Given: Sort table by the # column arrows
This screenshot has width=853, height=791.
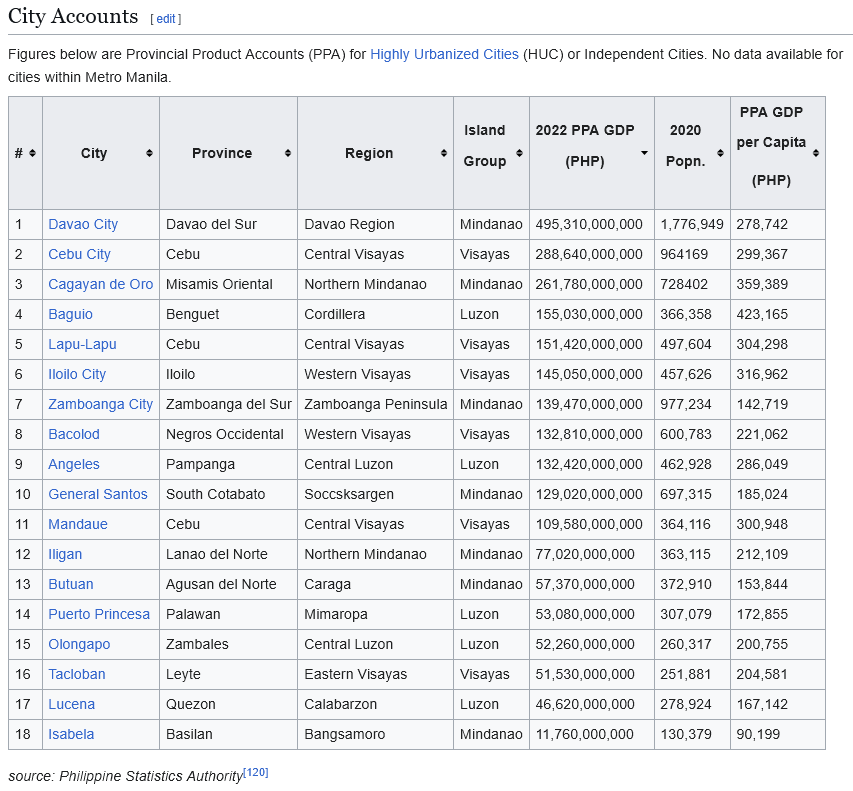Looking at the screenshot, I should click(x=33, y=153).
